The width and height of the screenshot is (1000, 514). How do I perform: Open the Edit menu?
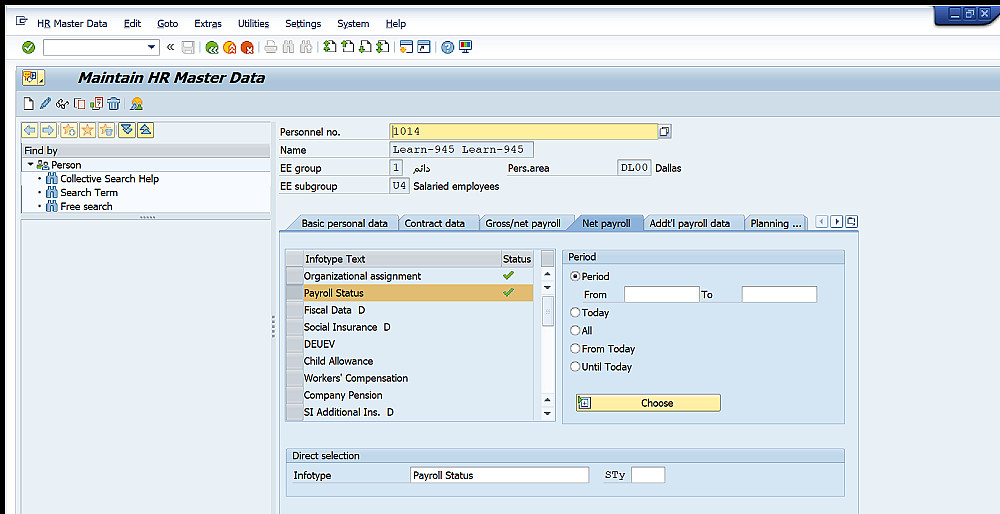pyautogui.click(x=132, y=24)
